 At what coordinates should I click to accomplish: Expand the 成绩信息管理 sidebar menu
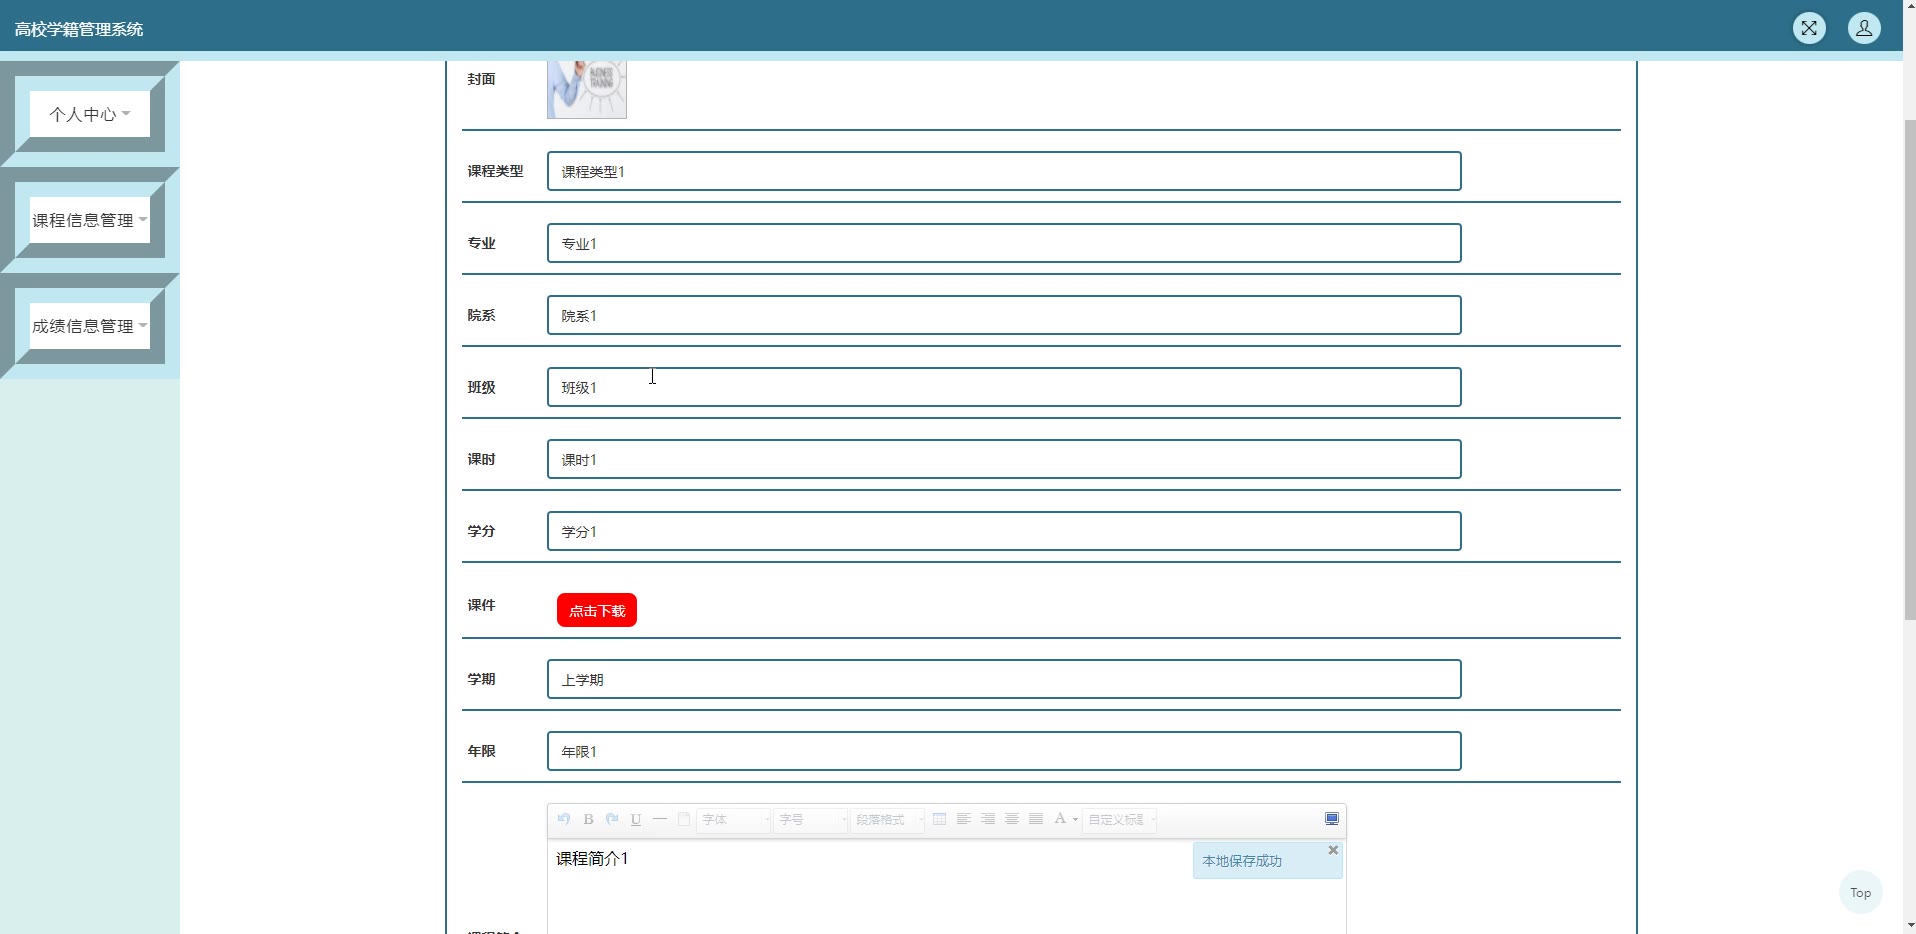click(x=90, y=326)
